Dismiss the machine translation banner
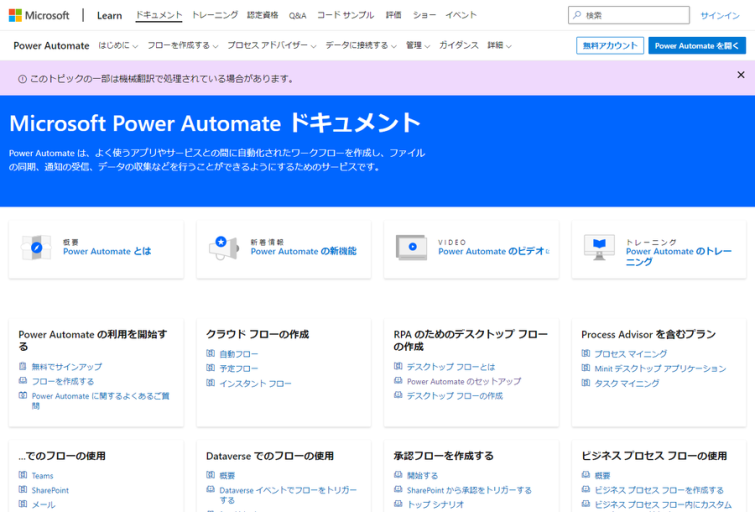Screen dimensions: 755x512 pos(741,75)
